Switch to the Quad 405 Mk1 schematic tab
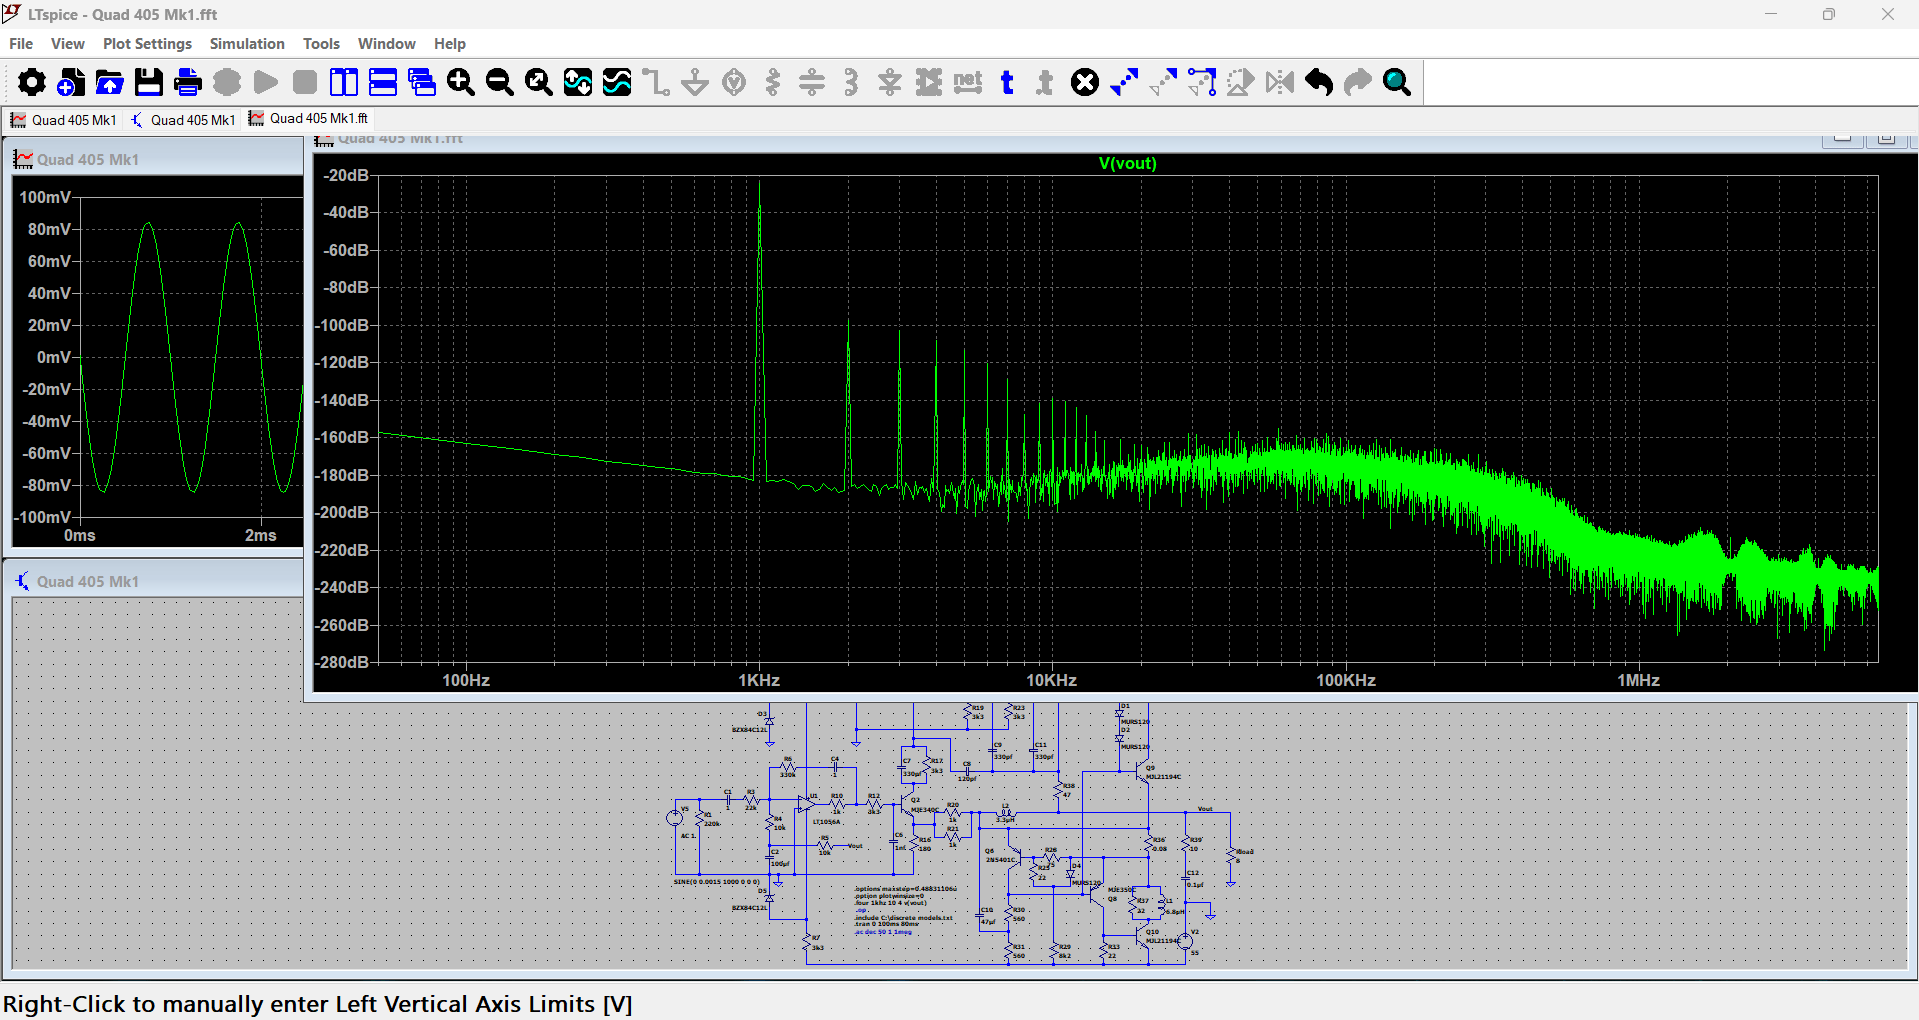The image size is (1919, 1020). click(183, 120)
